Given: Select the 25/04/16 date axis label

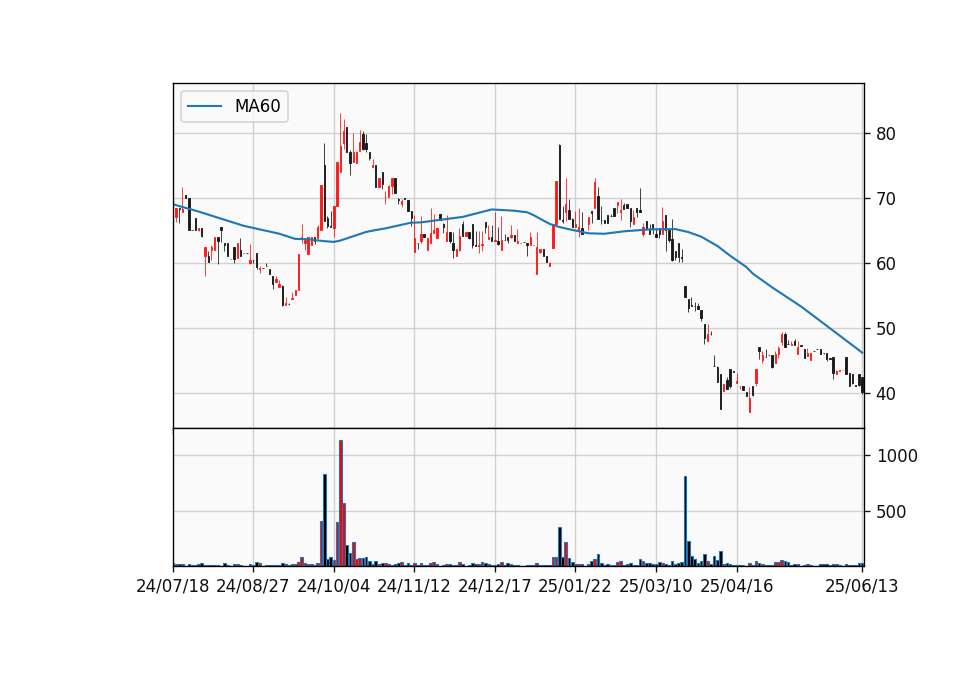Looking at the screenshot, I should coord(737,586).
